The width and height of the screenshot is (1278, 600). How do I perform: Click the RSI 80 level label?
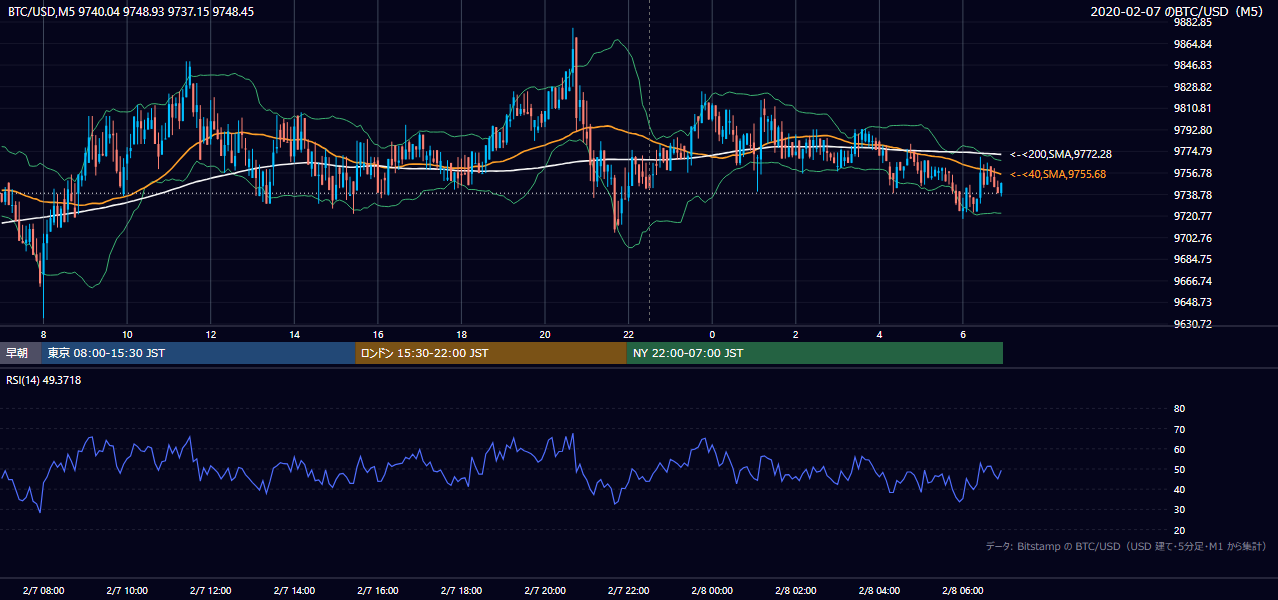(1179, 409)
